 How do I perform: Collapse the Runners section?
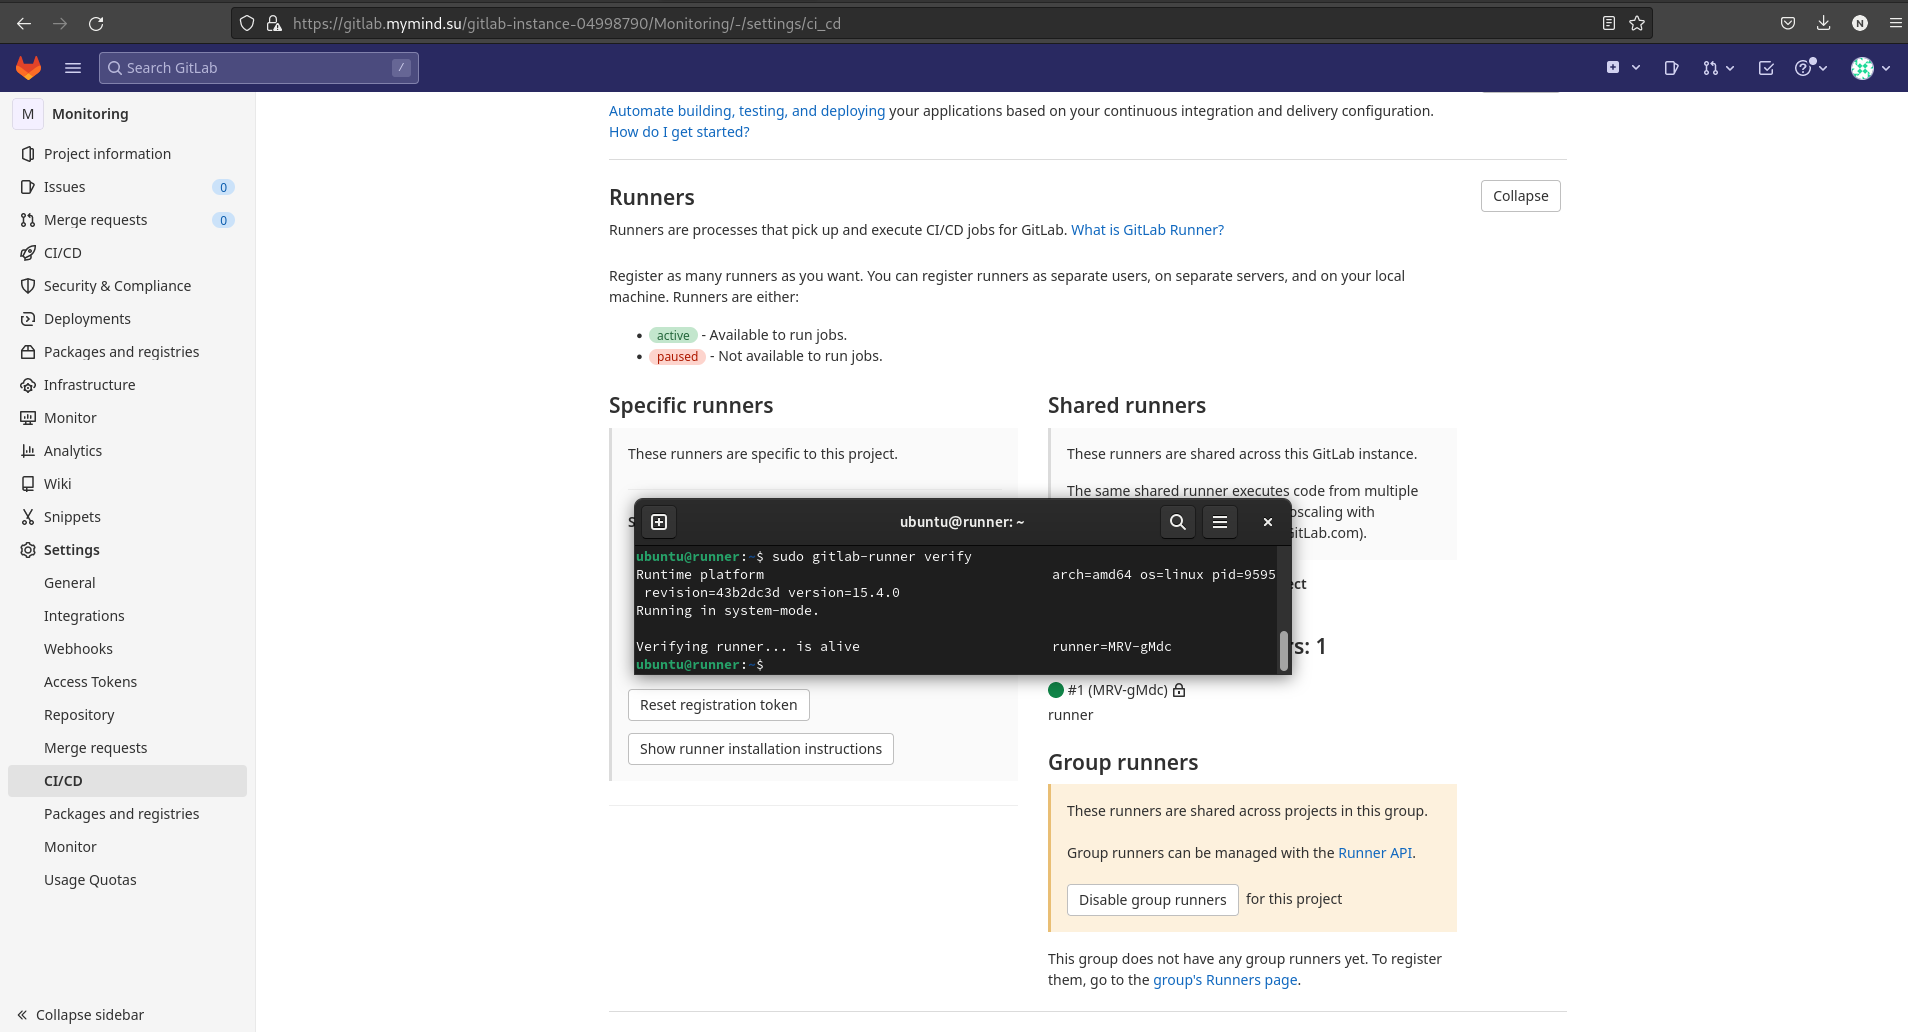click(x=1520, y=196)
